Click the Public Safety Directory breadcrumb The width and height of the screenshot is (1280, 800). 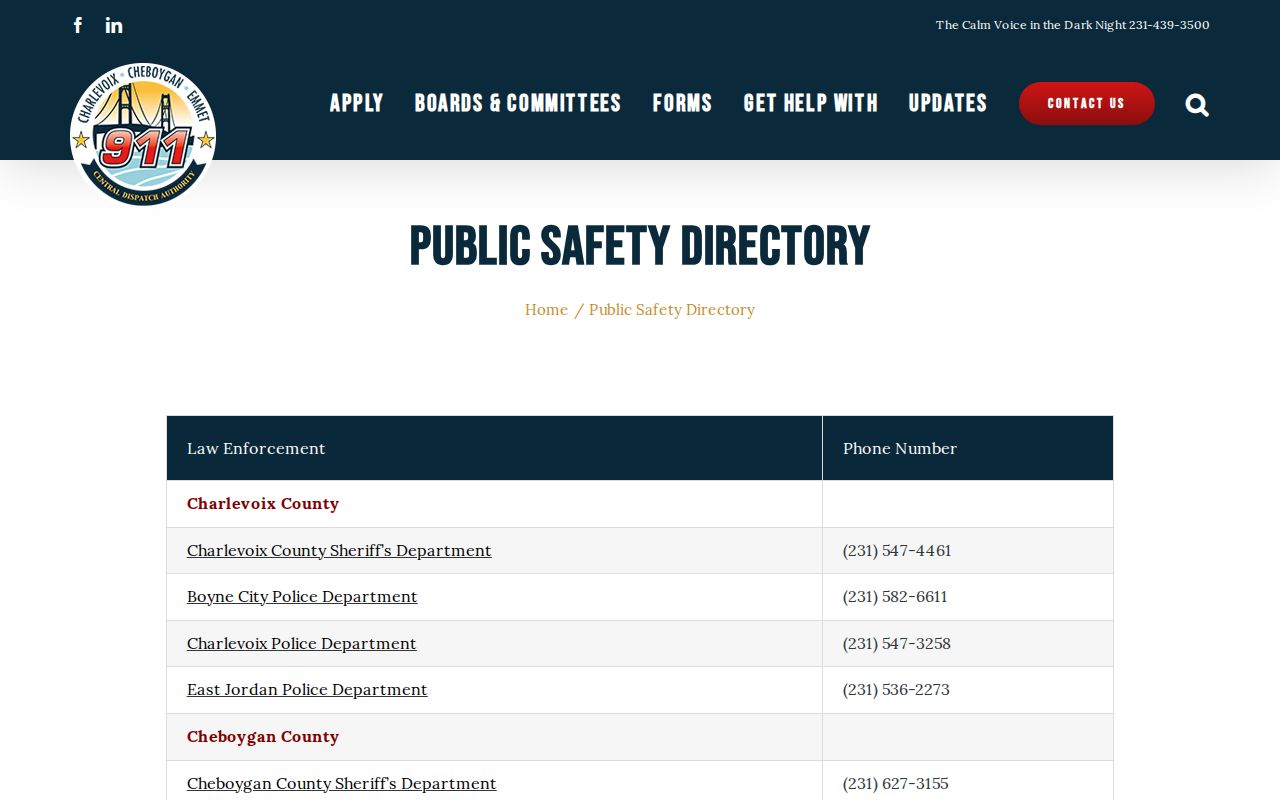point(672,310)
